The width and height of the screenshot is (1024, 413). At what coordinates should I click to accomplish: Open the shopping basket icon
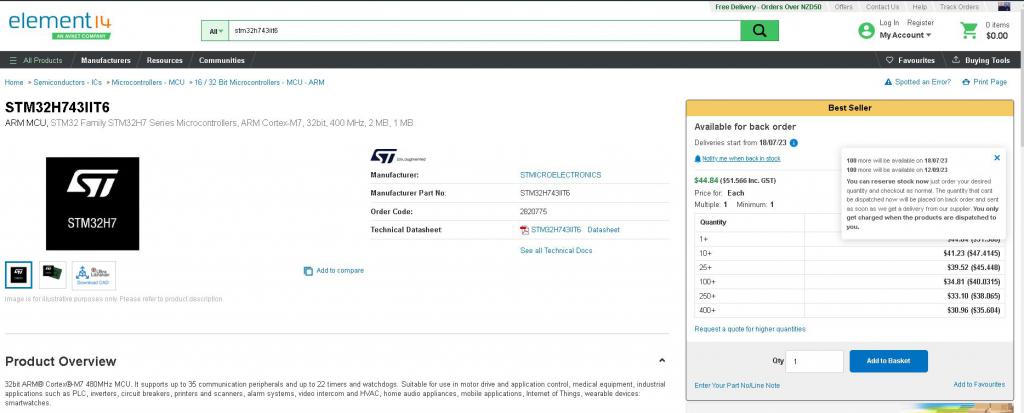(x=968, y=30)
